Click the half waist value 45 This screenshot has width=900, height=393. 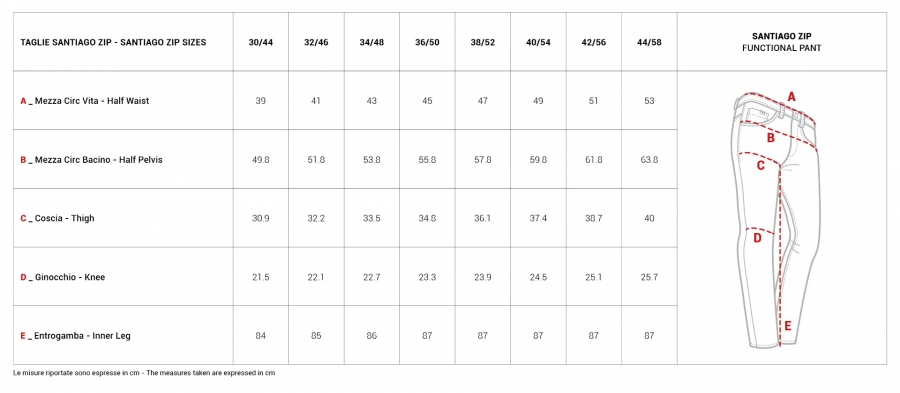[x=427, y=101]
